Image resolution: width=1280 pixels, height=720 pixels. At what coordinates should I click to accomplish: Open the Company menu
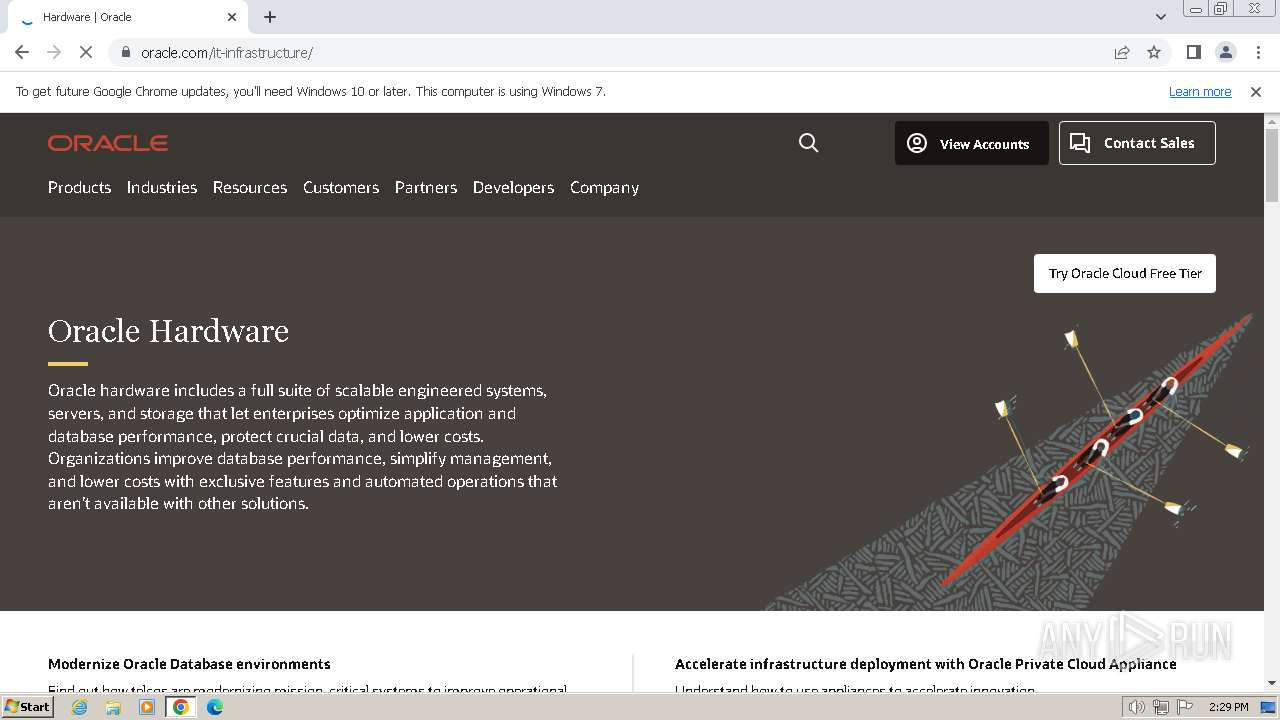[604, 187]
